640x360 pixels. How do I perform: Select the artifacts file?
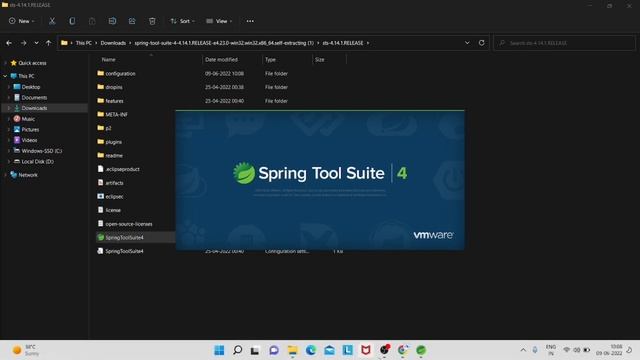coord(114,183)
